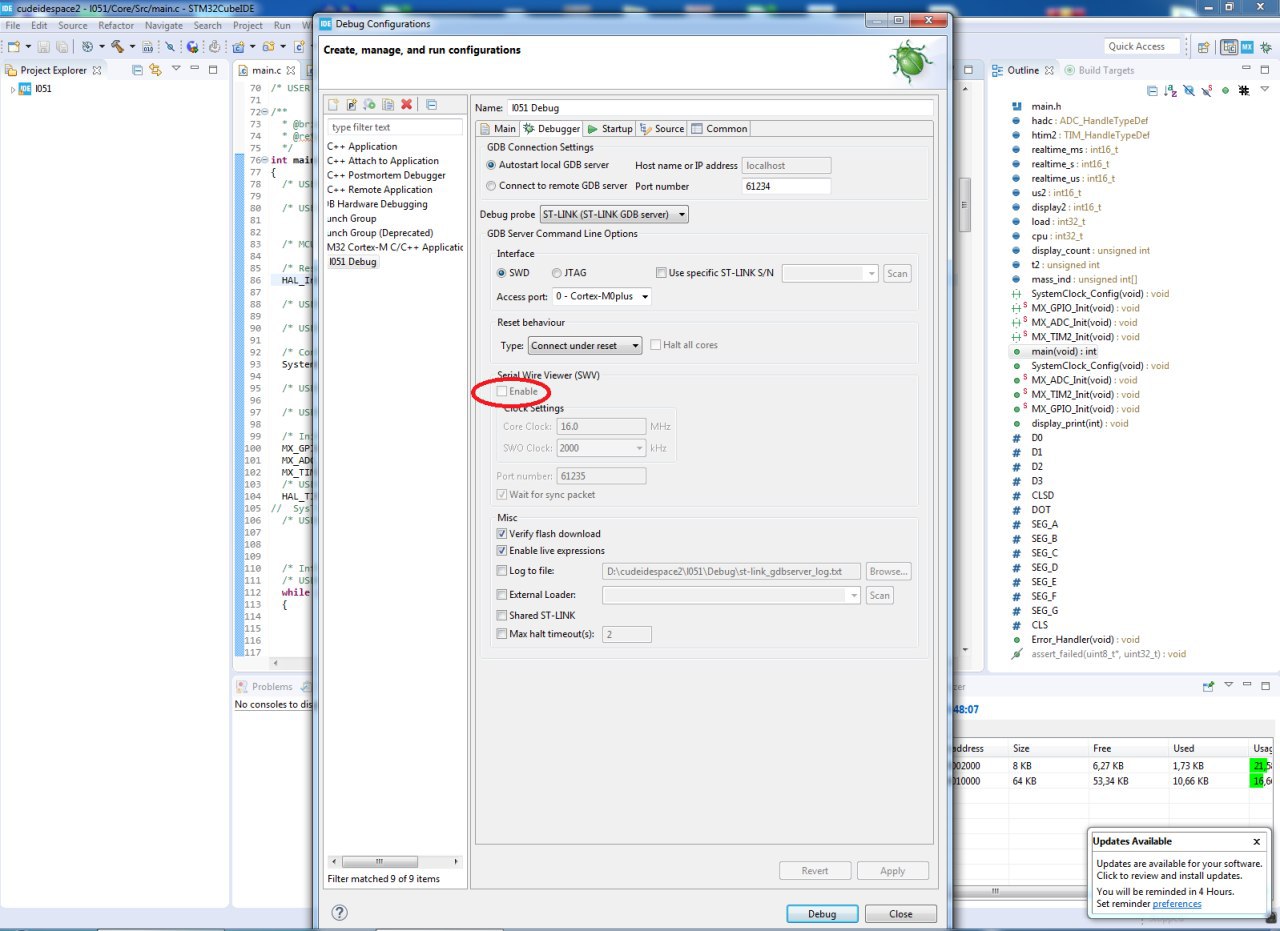Click the Hide Fields icon in Outline

(1188, 90)
